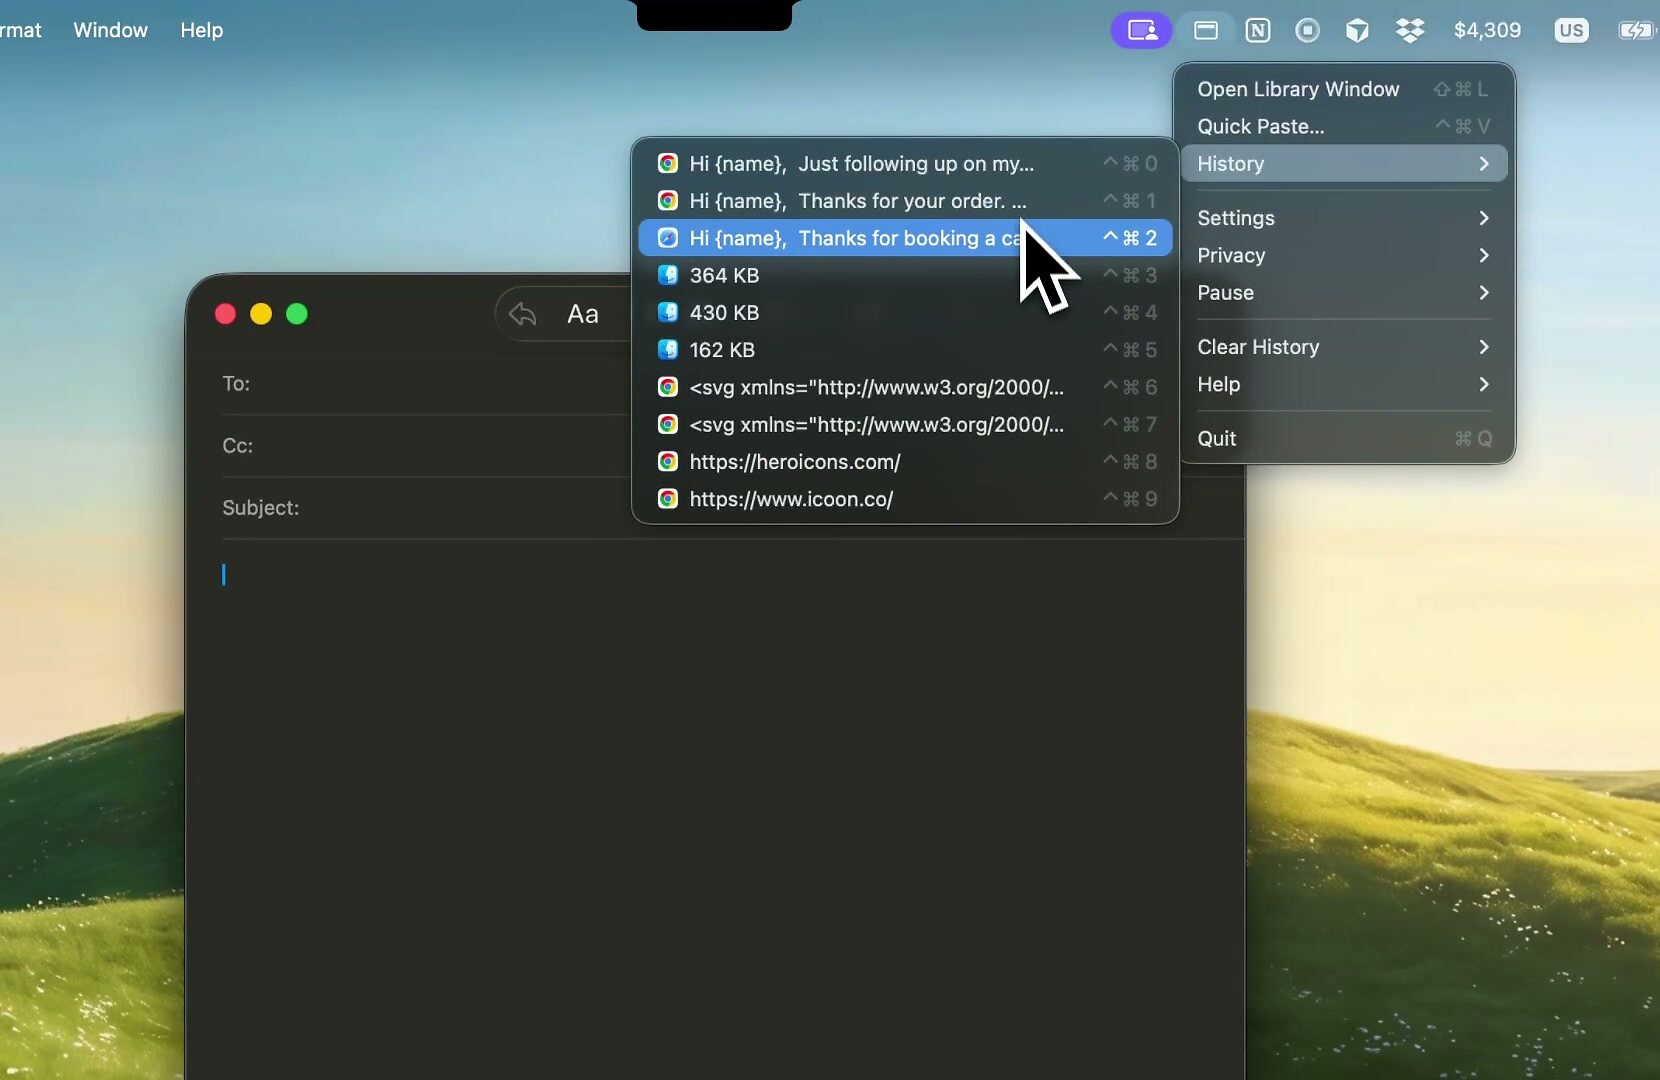1660x1080 pixels.
Task: Click the reply arrow in mail toolbar
Action: tap(522, 314)
